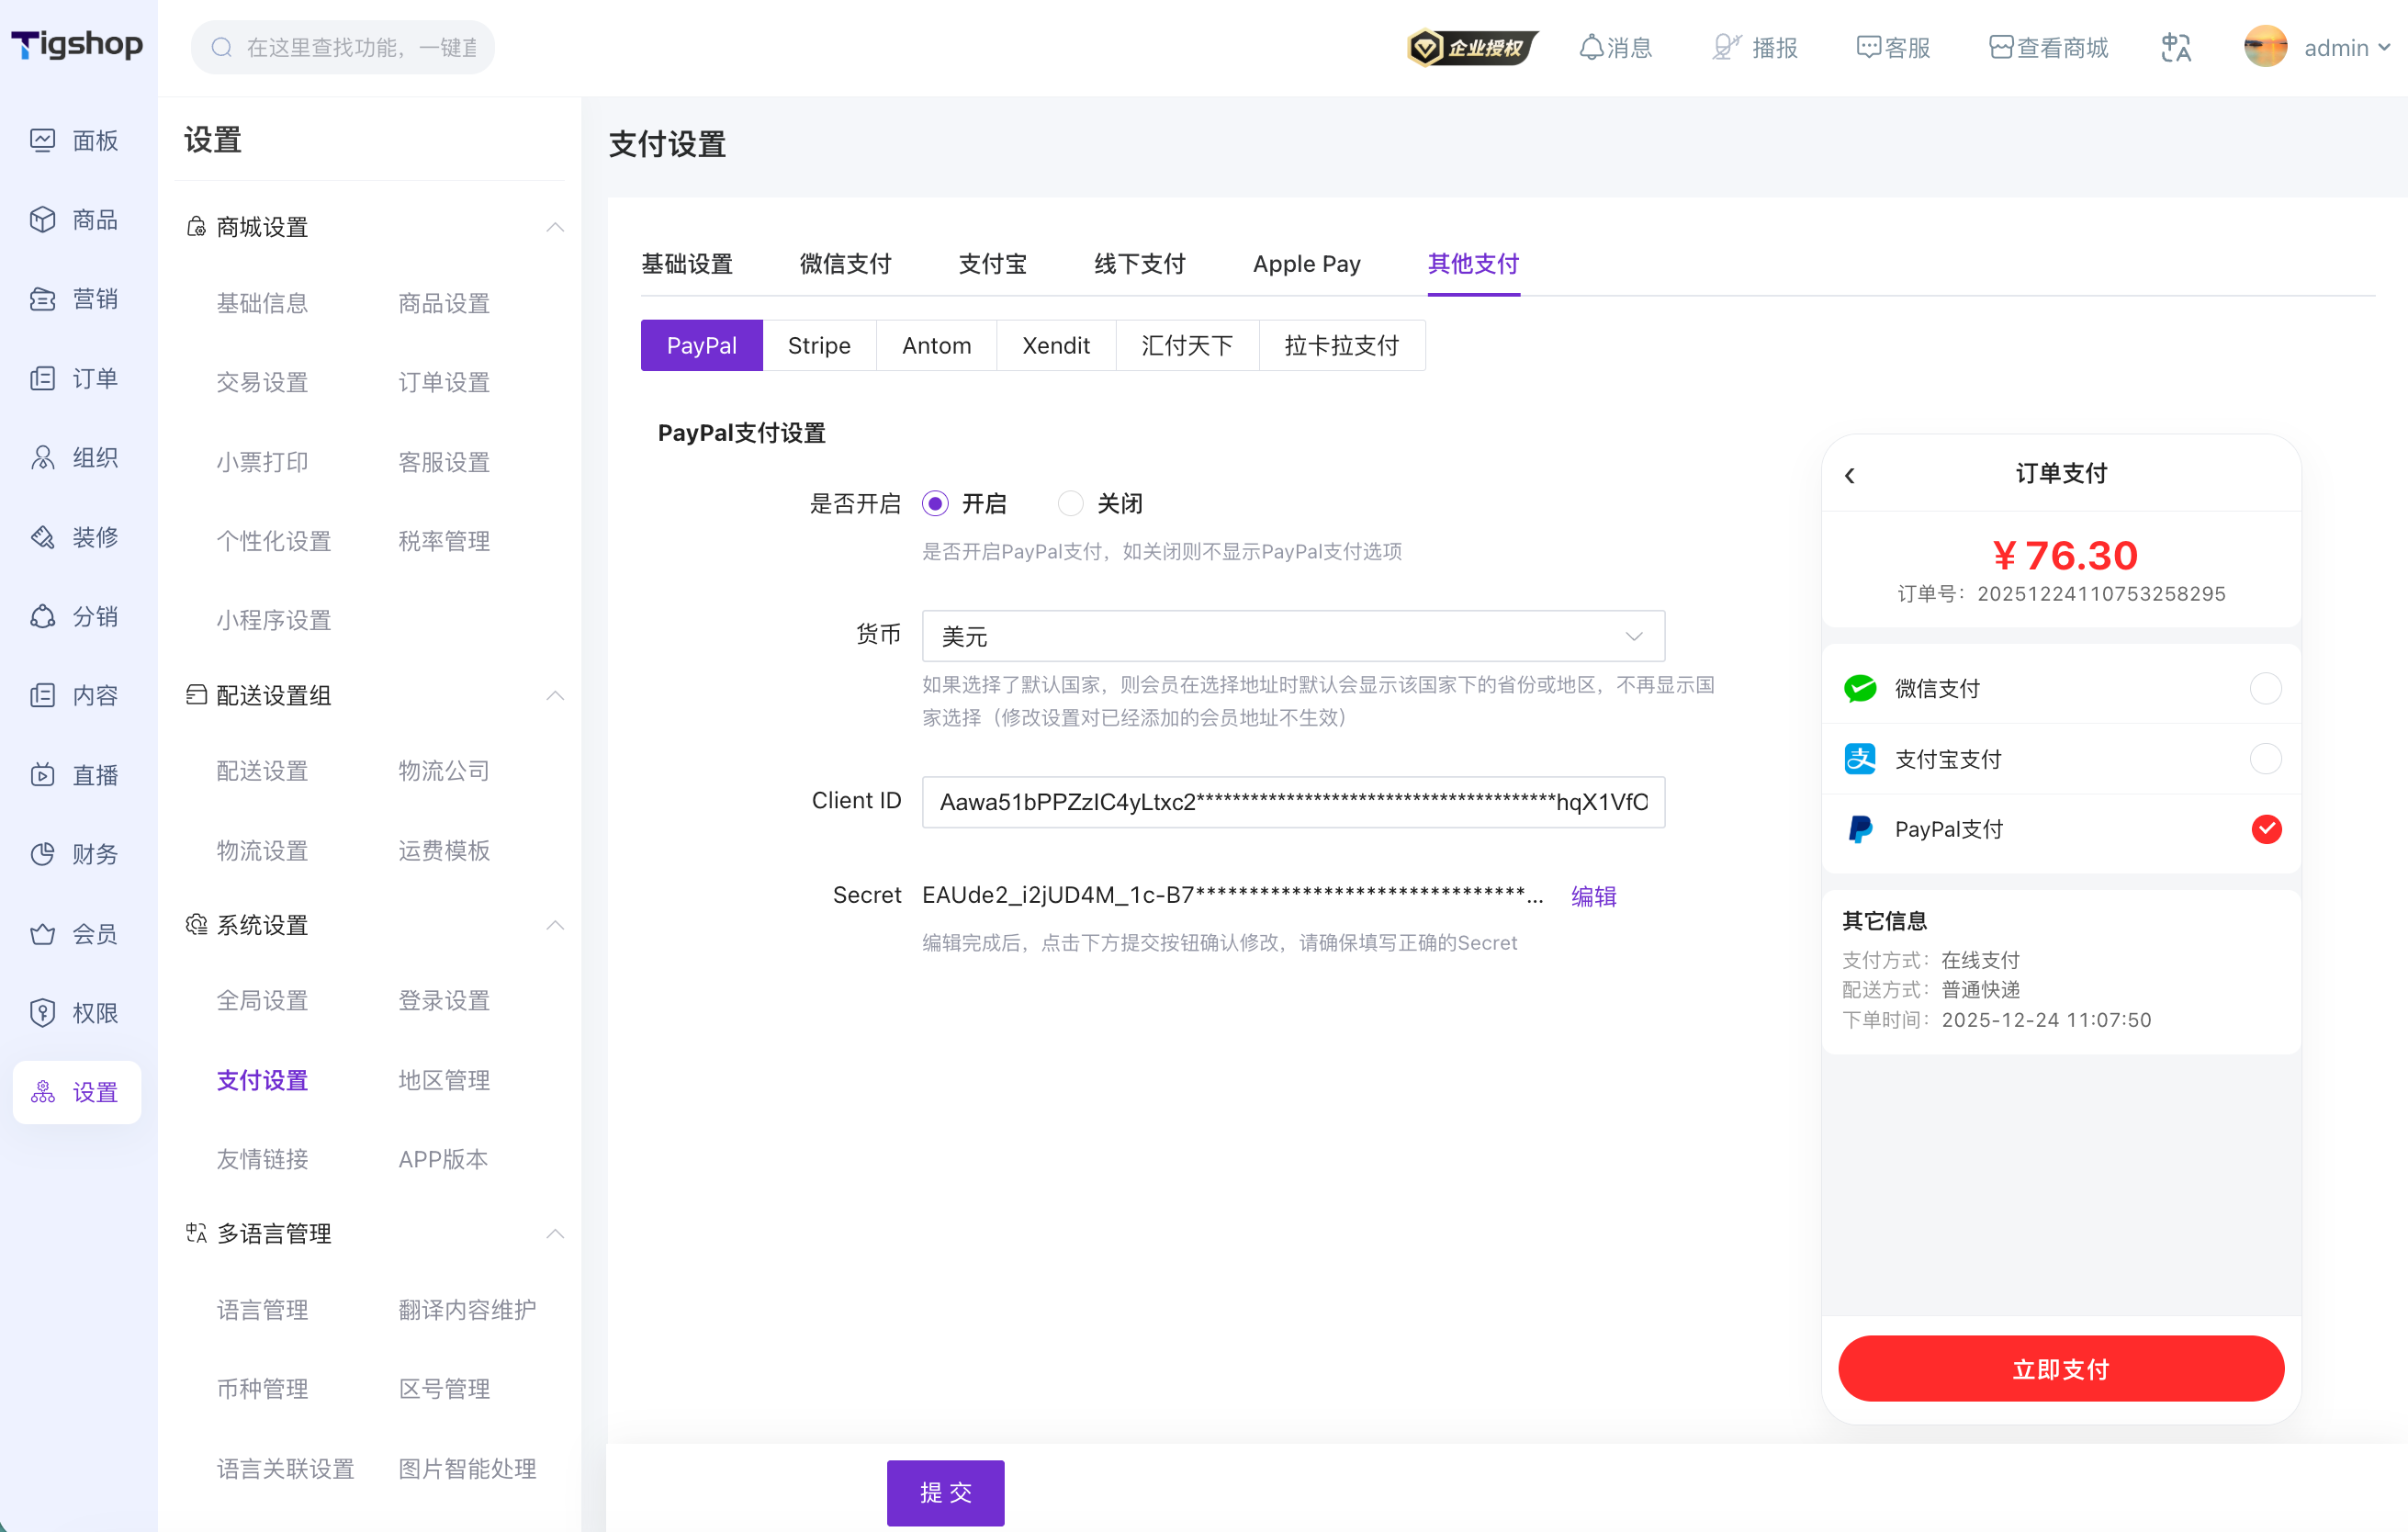Click the function search box
The height and width of the screenshot is (1532, 2408).
pos(343,47)
